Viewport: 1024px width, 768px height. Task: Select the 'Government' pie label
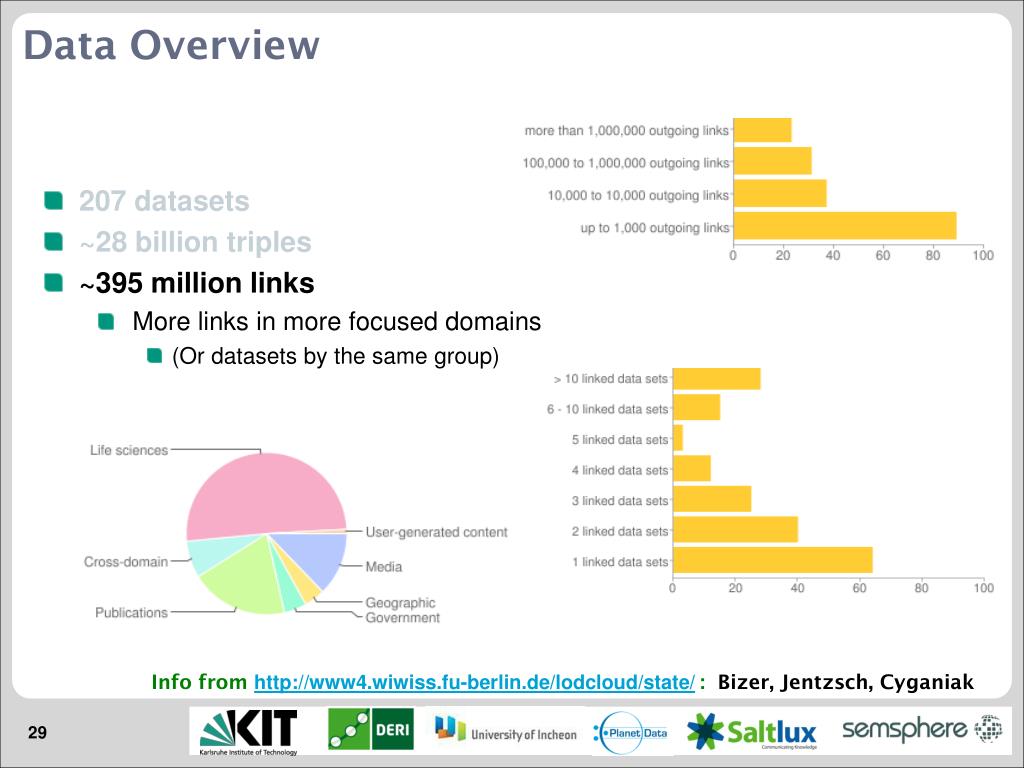[x=402, y=618]
